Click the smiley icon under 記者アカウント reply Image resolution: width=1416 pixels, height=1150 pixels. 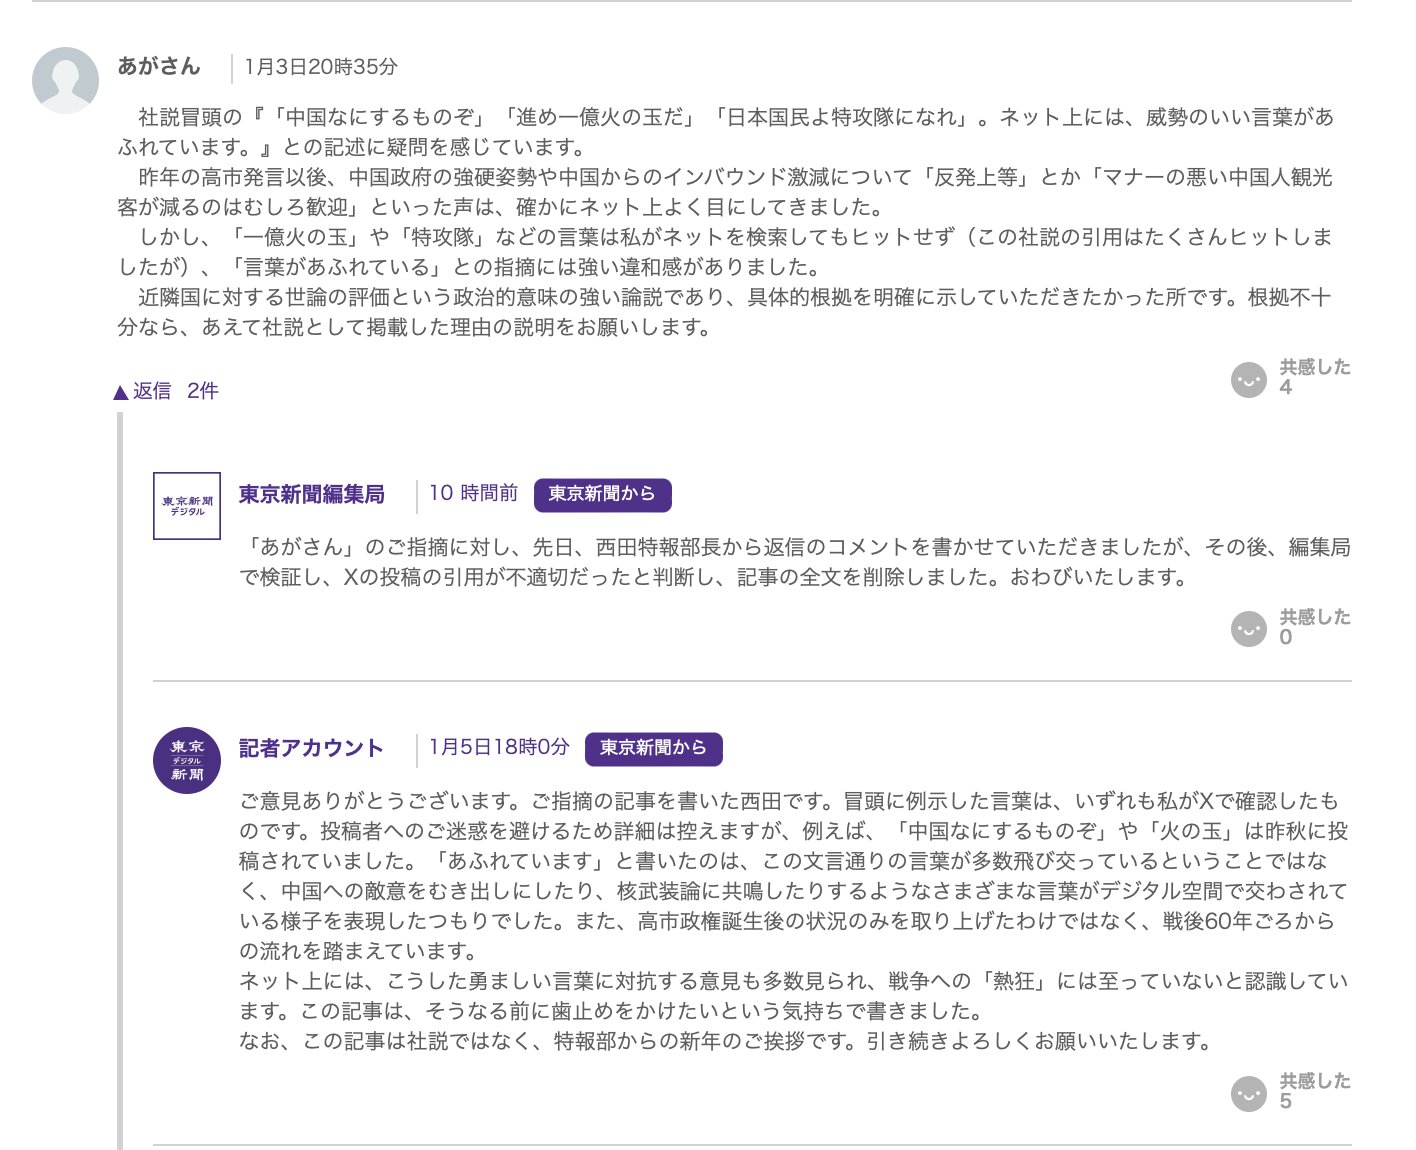1248,1093
